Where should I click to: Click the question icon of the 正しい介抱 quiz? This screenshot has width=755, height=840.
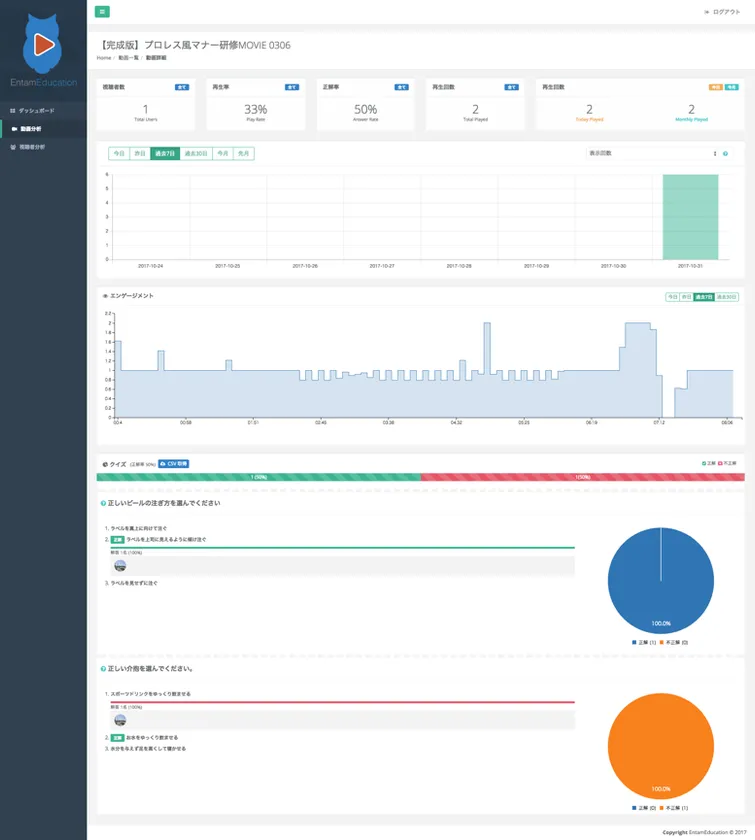(x=103, y=668)
